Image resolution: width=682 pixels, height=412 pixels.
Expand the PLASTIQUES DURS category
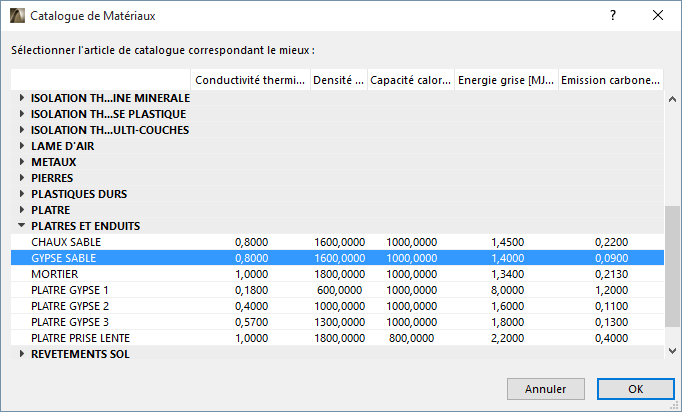(x=23, y=194)
